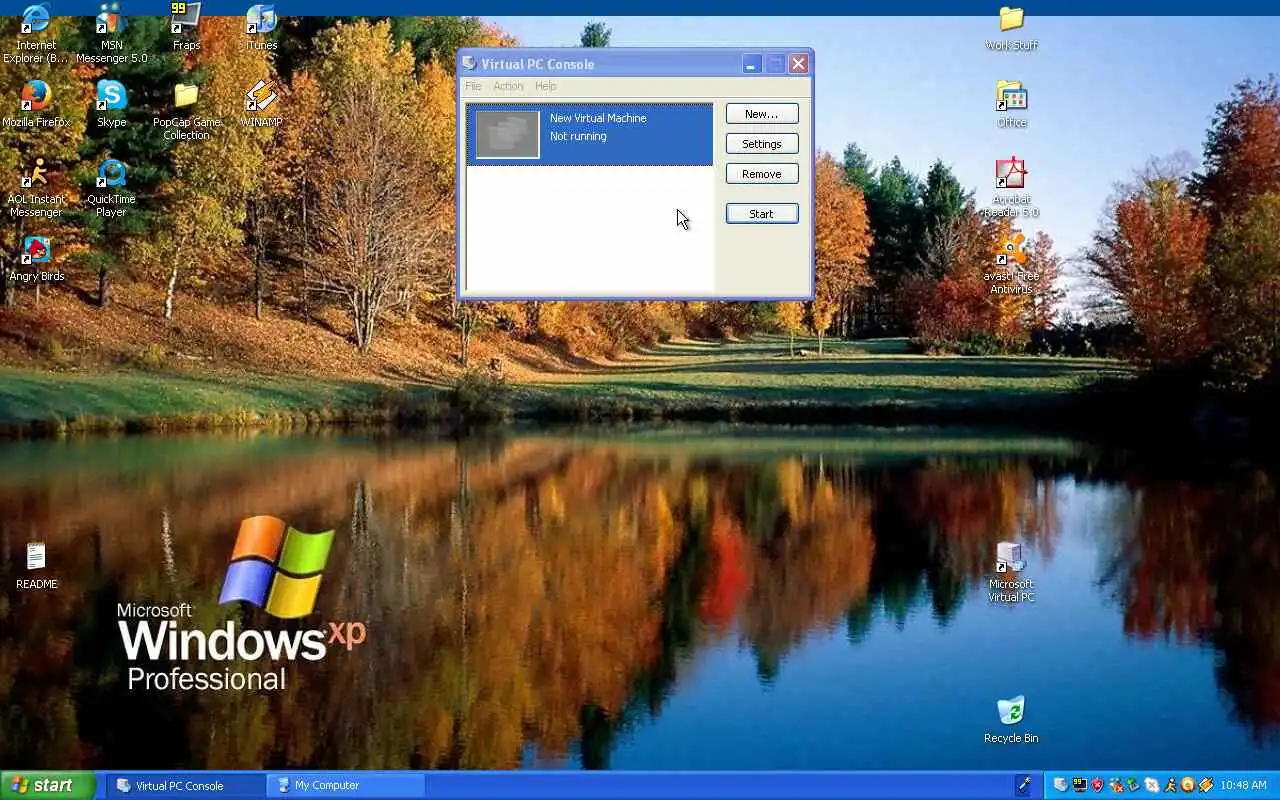The height and width of the screenshot is (800, 1280).
Task: Click the red security shield tray icon
Action: point(1098,785)
